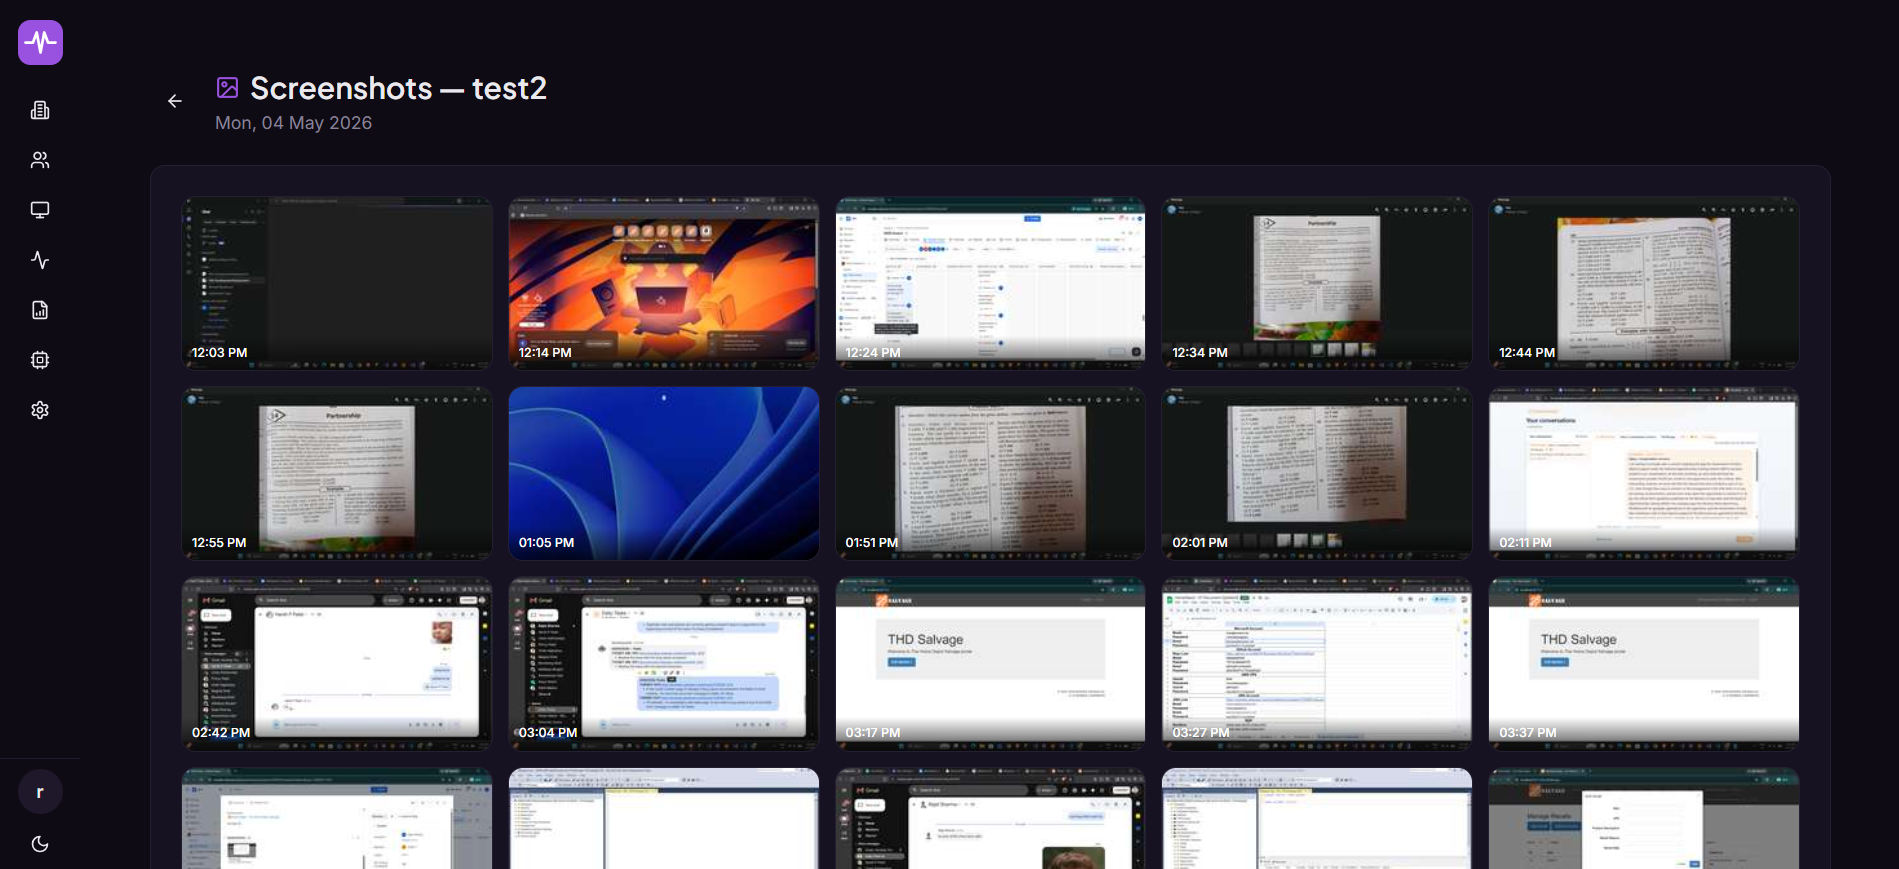This screenshot has height=869, width=1899.
Task: Open the 12:55 PM screenshot thumbnail
Action: point(337,473)
